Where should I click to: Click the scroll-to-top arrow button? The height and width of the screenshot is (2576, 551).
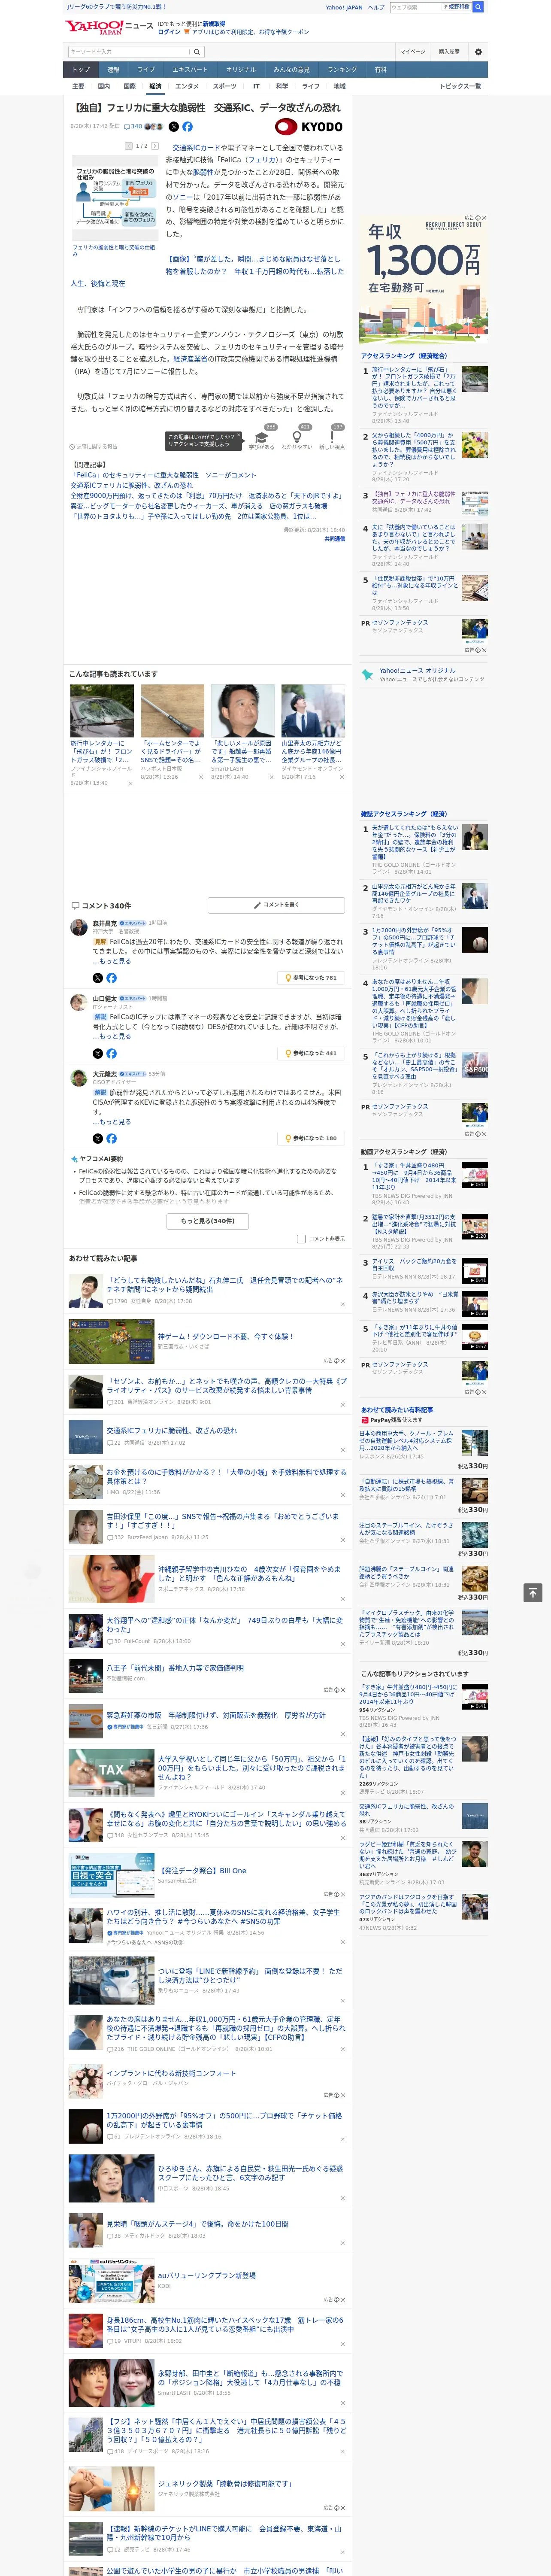pyautogui.click(x=533, y=1592)
